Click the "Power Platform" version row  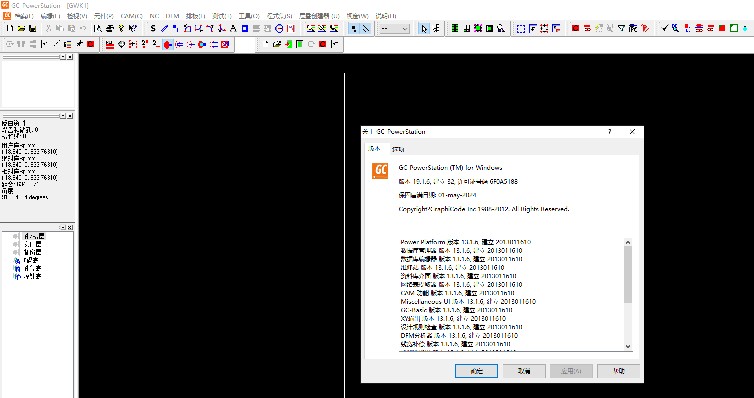(465, 242)
